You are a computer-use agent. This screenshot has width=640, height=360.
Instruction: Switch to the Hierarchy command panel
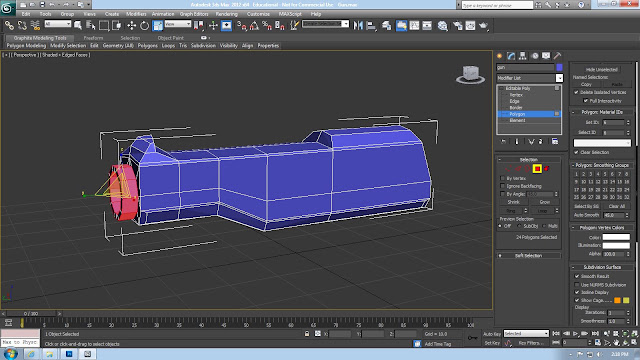point(523,56)
